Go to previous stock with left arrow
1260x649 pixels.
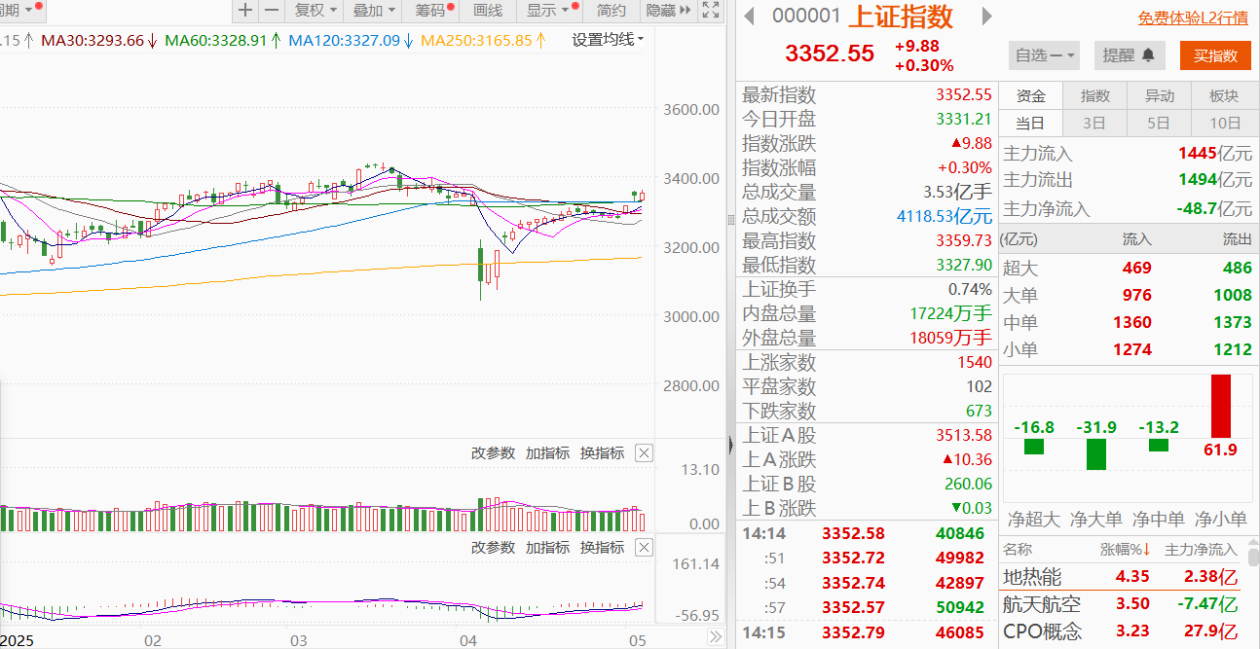point(749,16)
